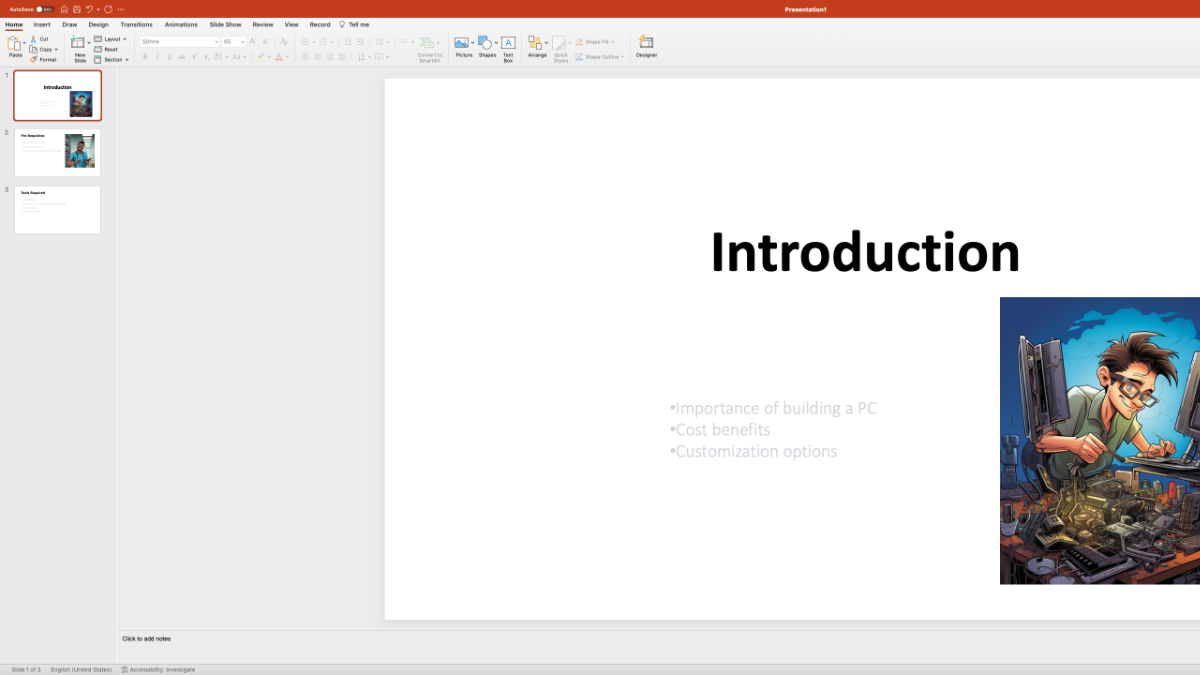Toggle the AutoSave switch
The width and height of the screenshot is (1200, 675).
click(x=44, y=9)
